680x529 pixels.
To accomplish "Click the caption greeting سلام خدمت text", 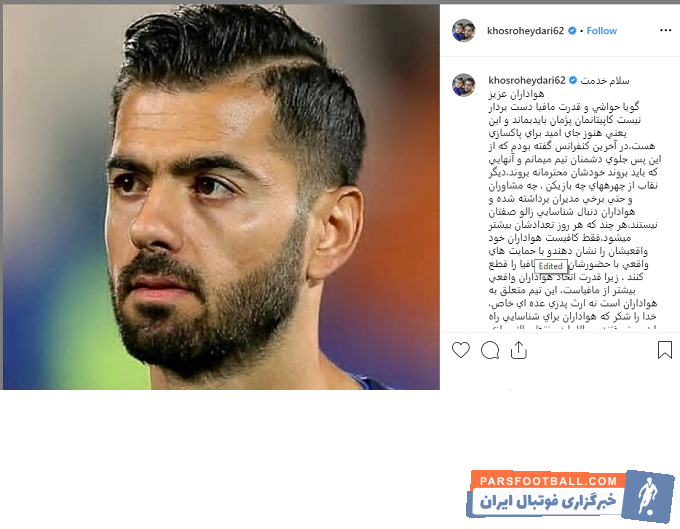I will pos(605,81).
